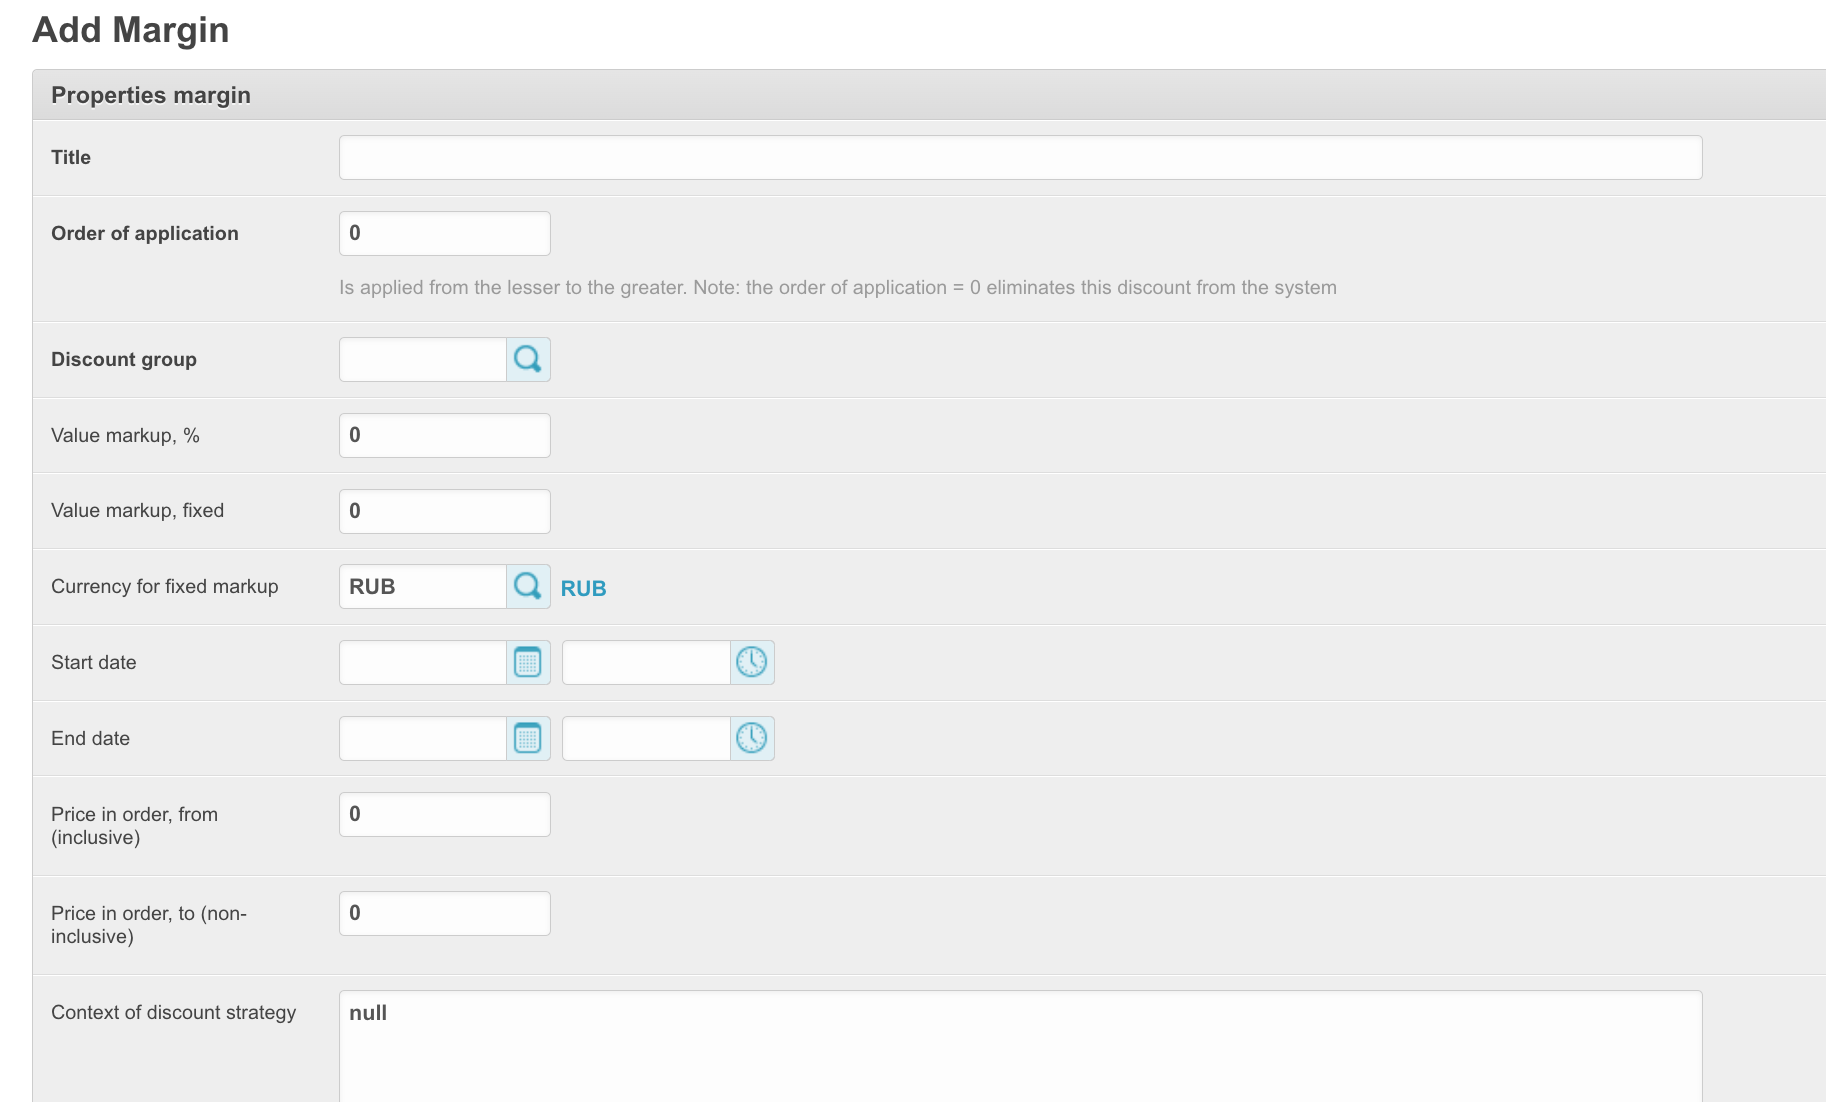Select the Price in order, from field
1826x1102 pixels.
pyautogui.click(x=444, y=814)
